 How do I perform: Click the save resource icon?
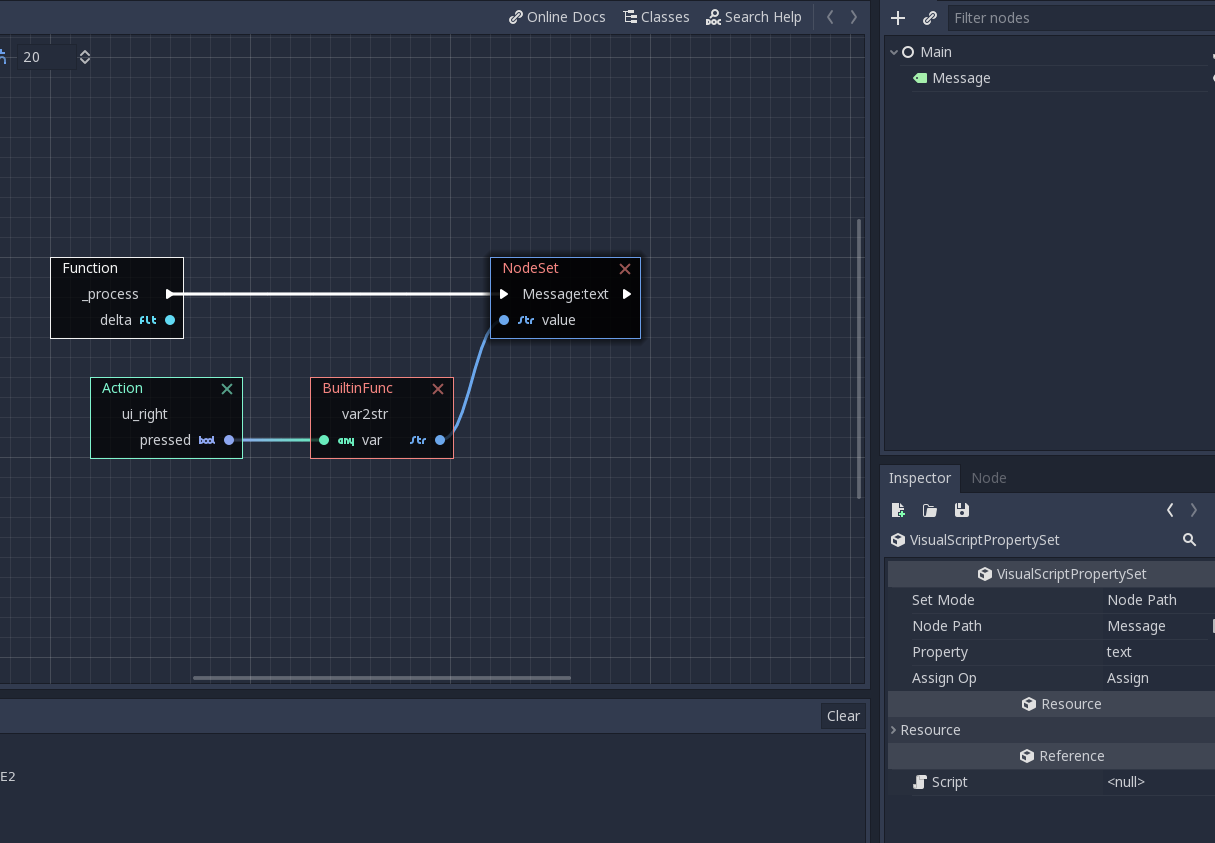(x=961, y=510)
